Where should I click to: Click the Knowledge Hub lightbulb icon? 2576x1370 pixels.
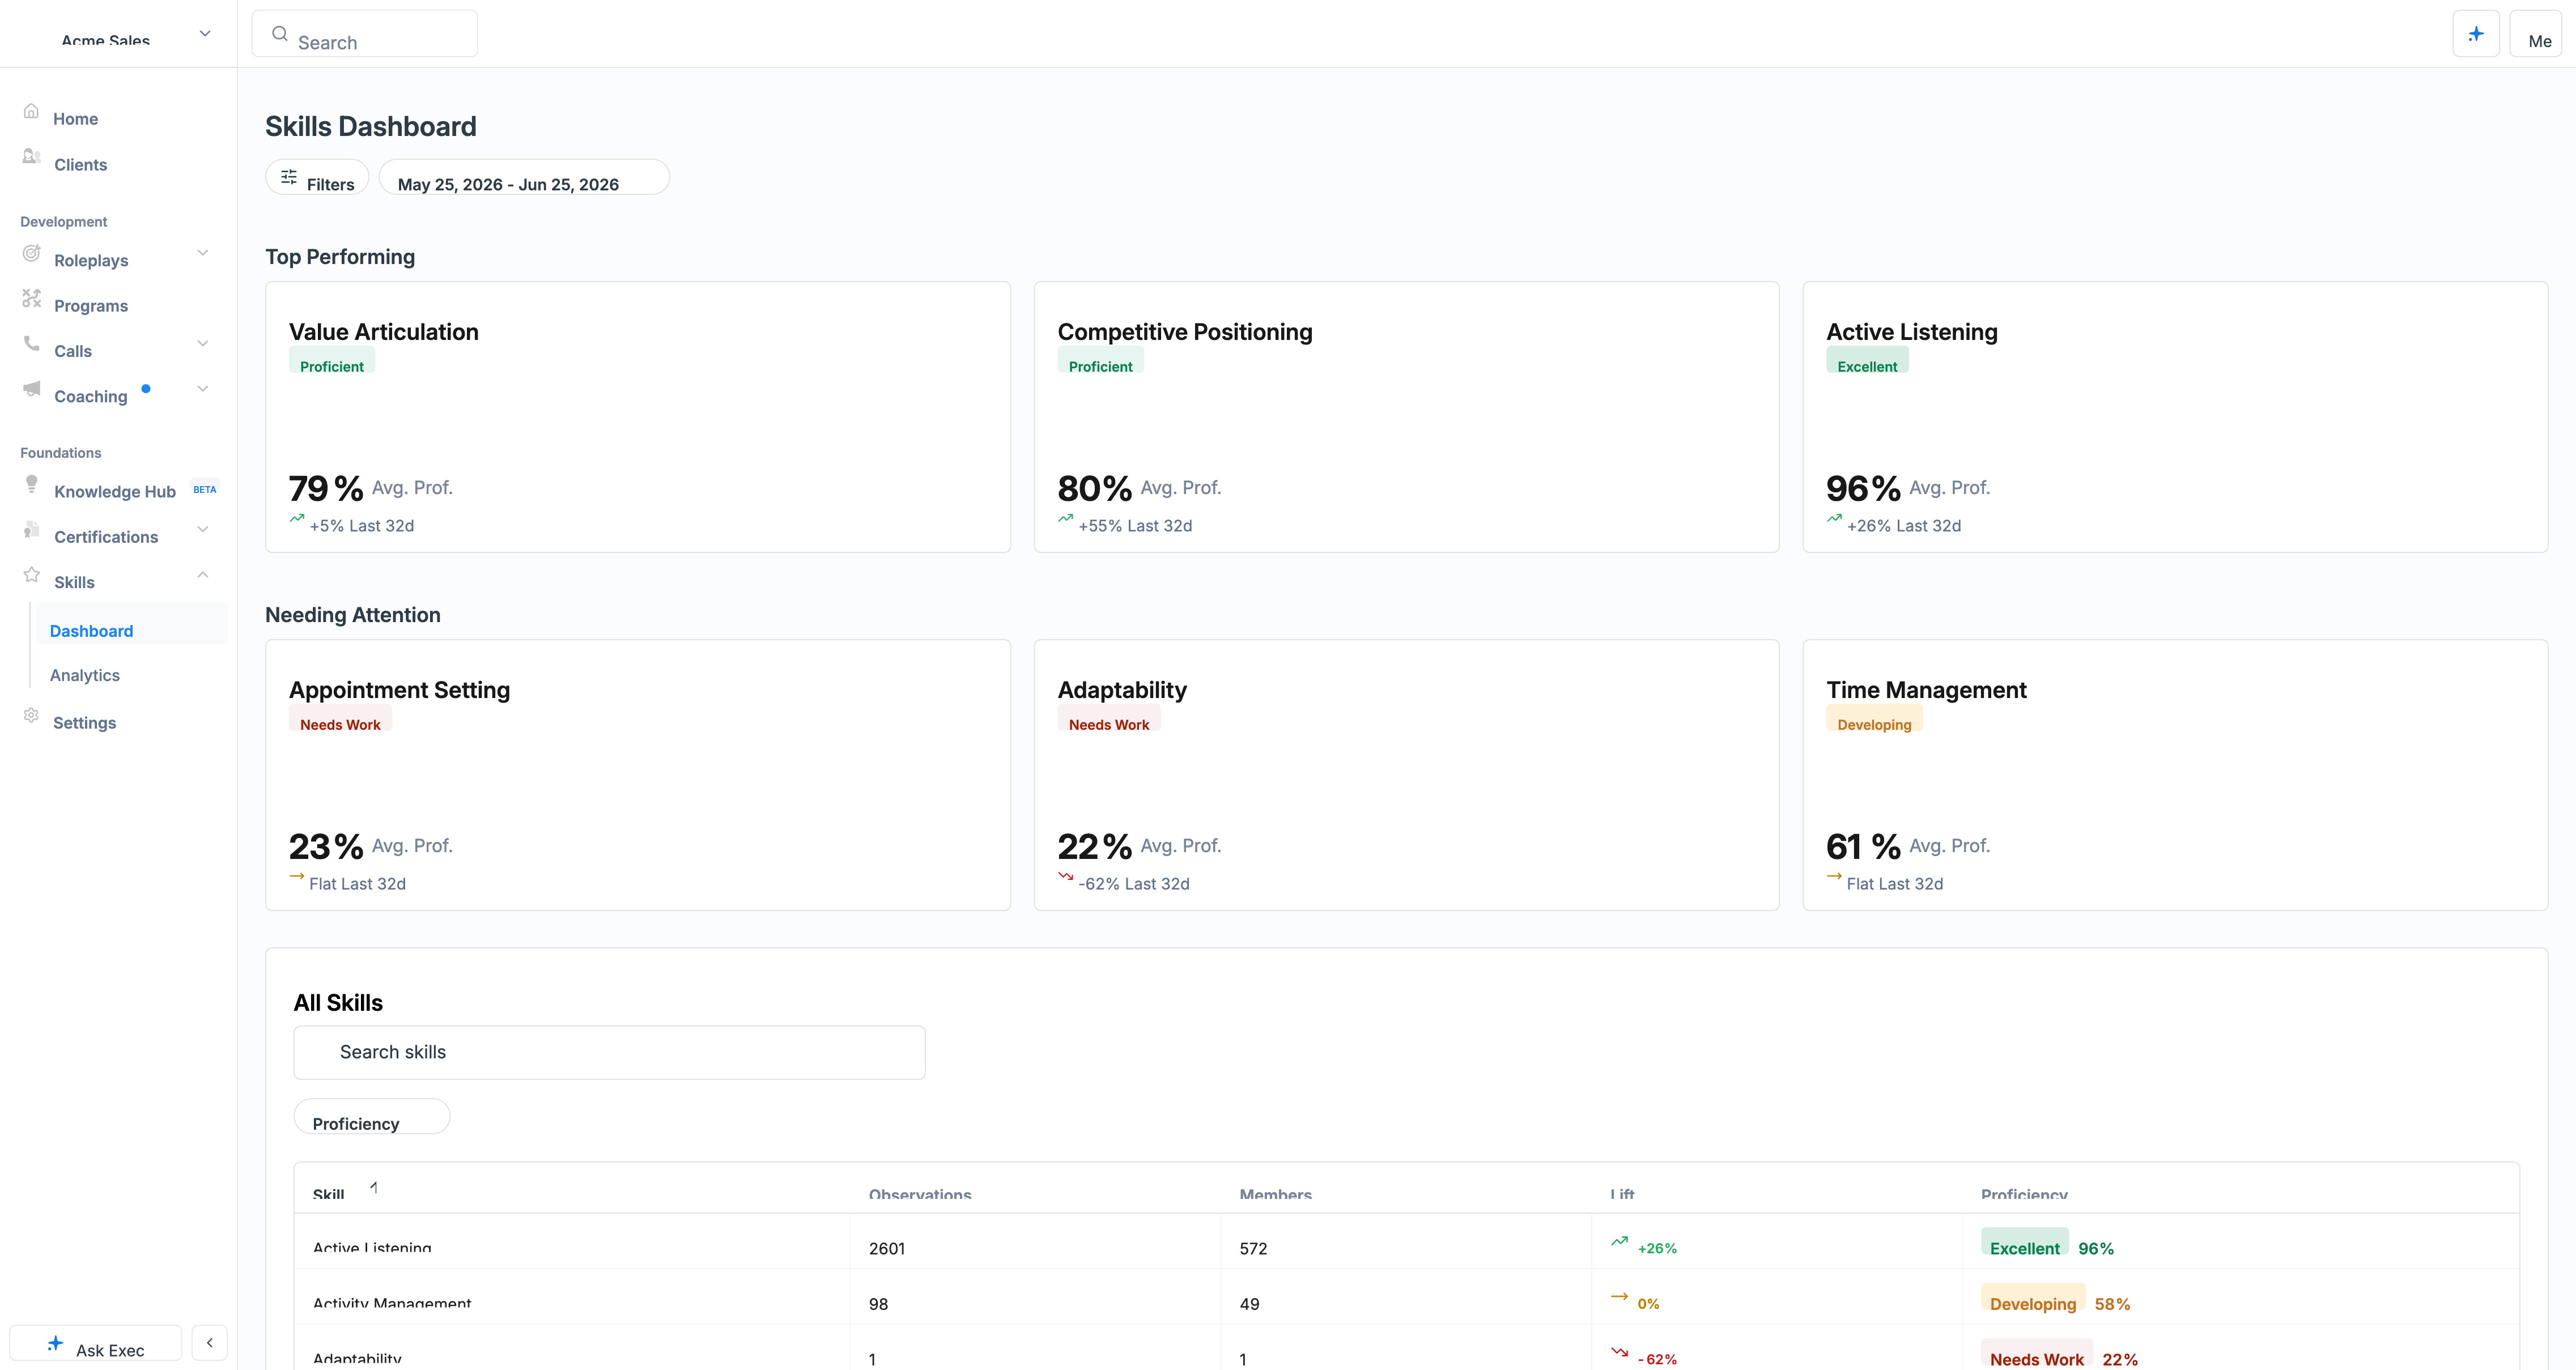(x=31, y=484)
